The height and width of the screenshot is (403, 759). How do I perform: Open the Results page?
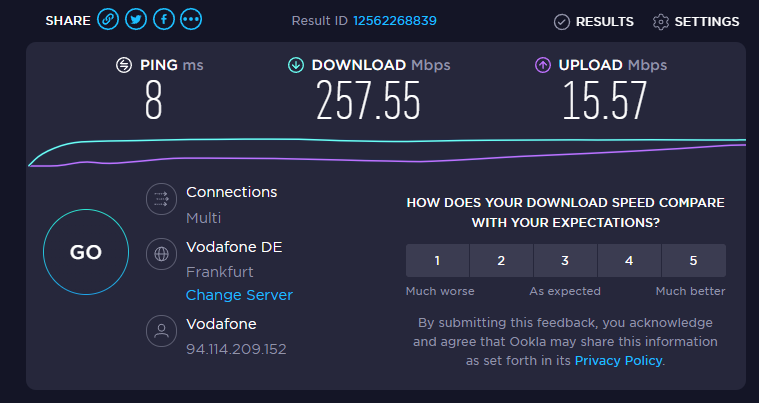[x=594, y=21]
